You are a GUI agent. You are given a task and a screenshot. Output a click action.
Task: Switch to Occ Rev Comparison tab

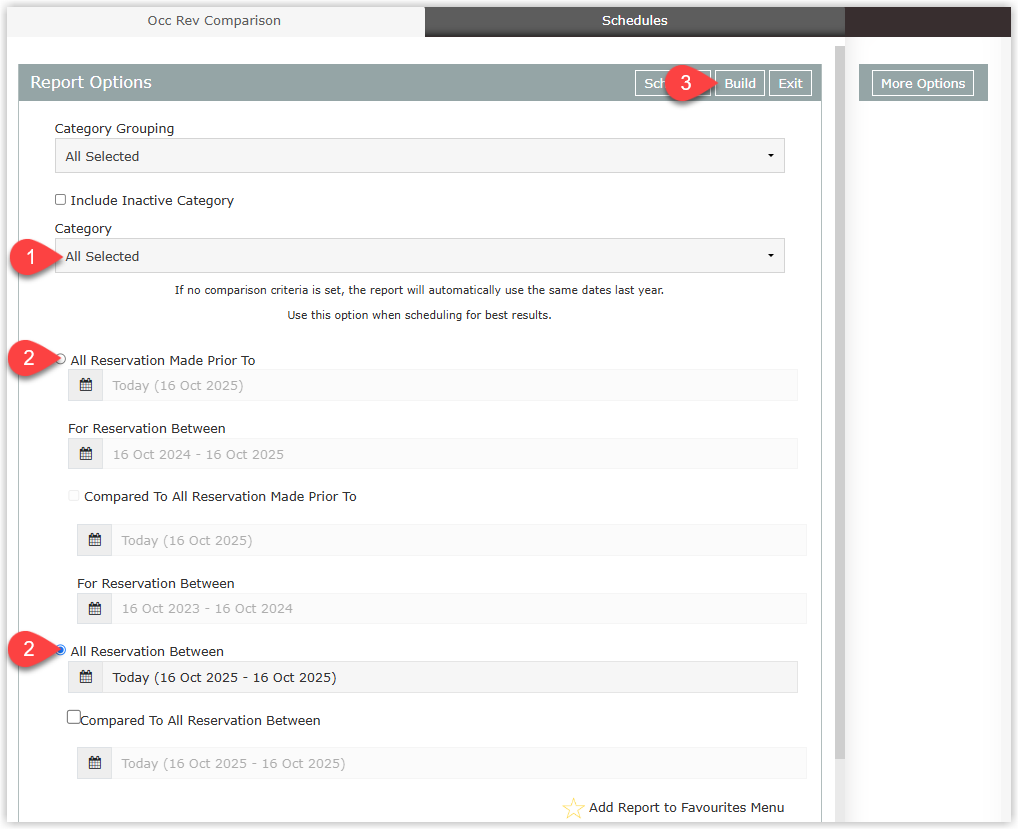(214, 21)
